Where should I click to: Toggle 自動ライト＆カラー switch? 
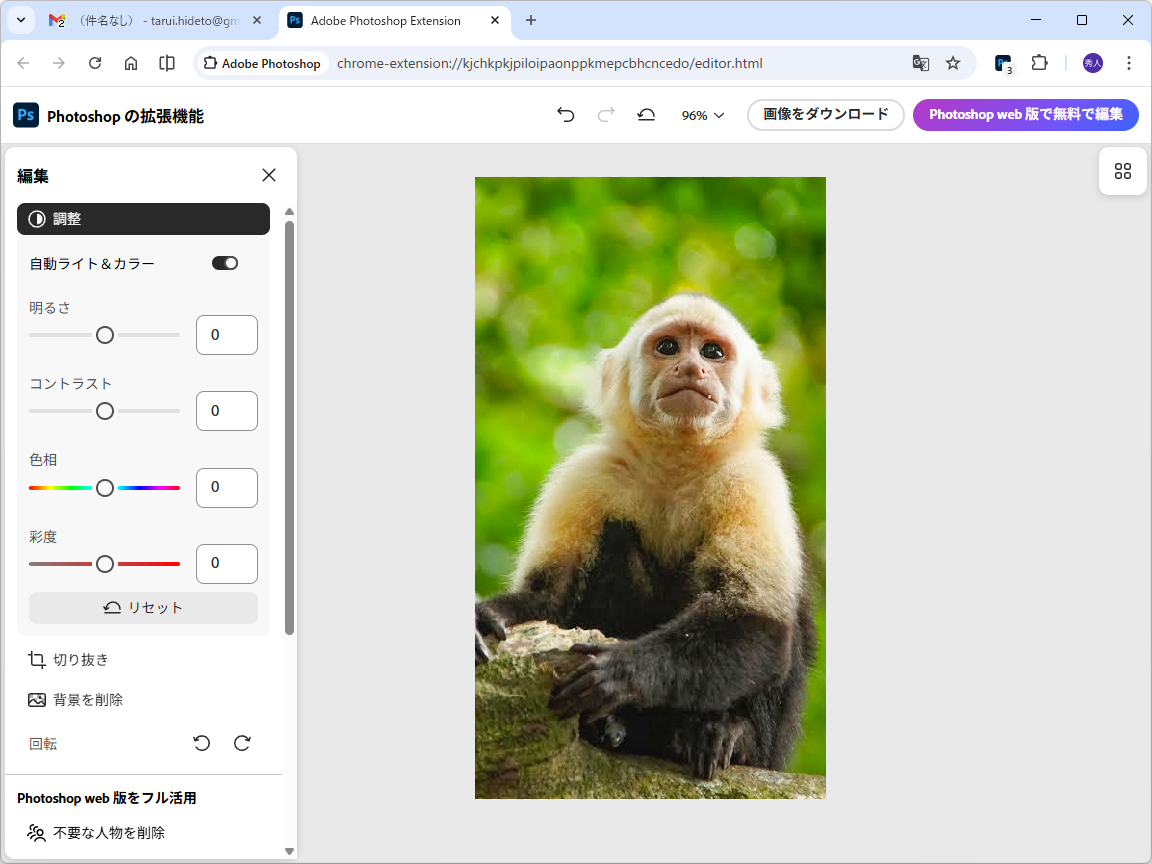[225, 263]
